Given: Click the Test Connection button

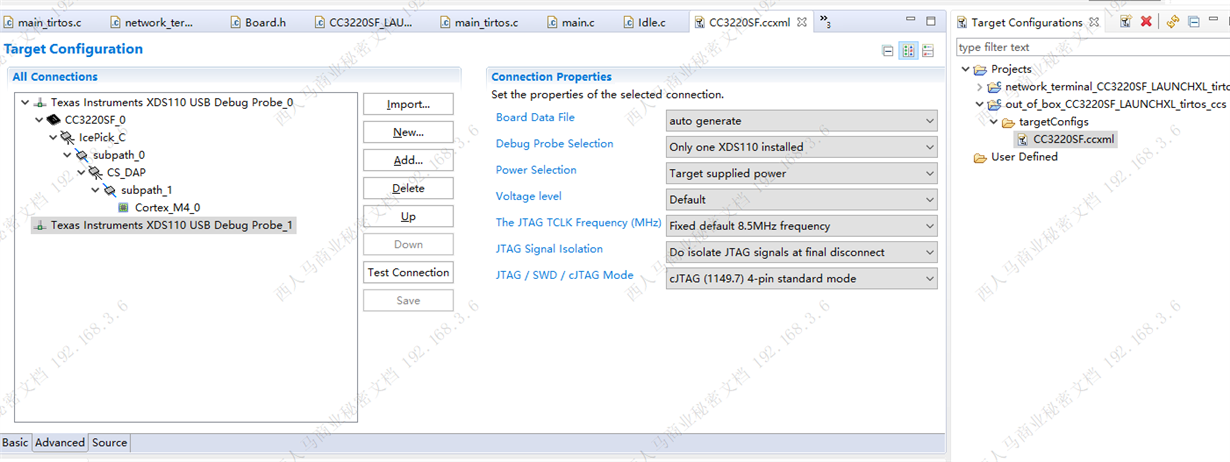Looking at the screenshot, I should click(x=408, y=272).
